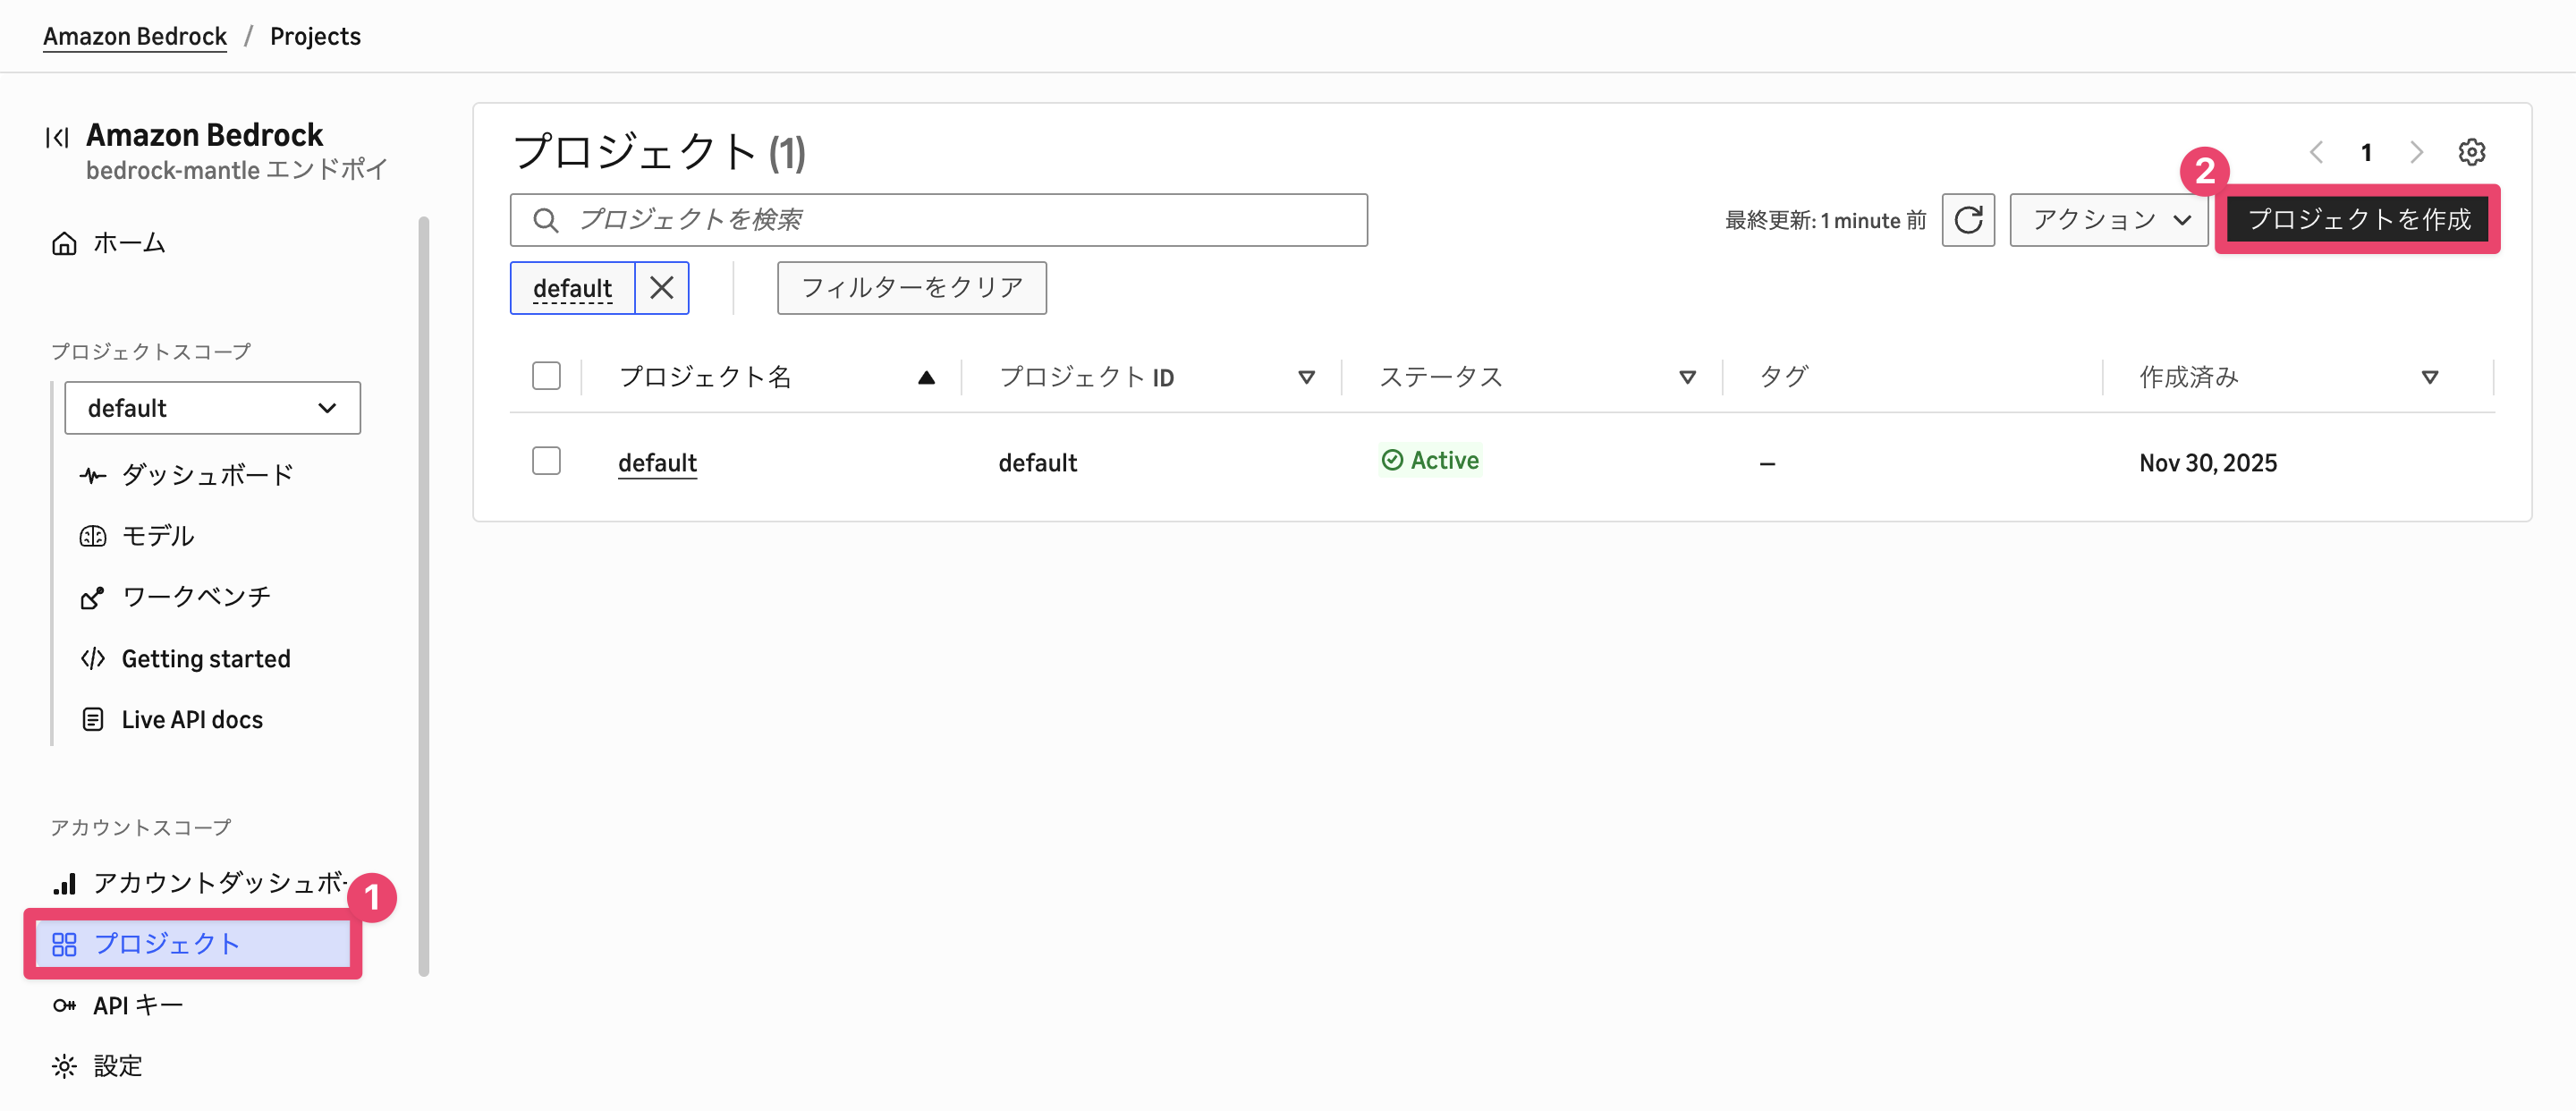Image resolution: width=2576 pixels, height=1111 pixels.
Task: Click プロジェクトを作成 button
Action: point(2358,220)
